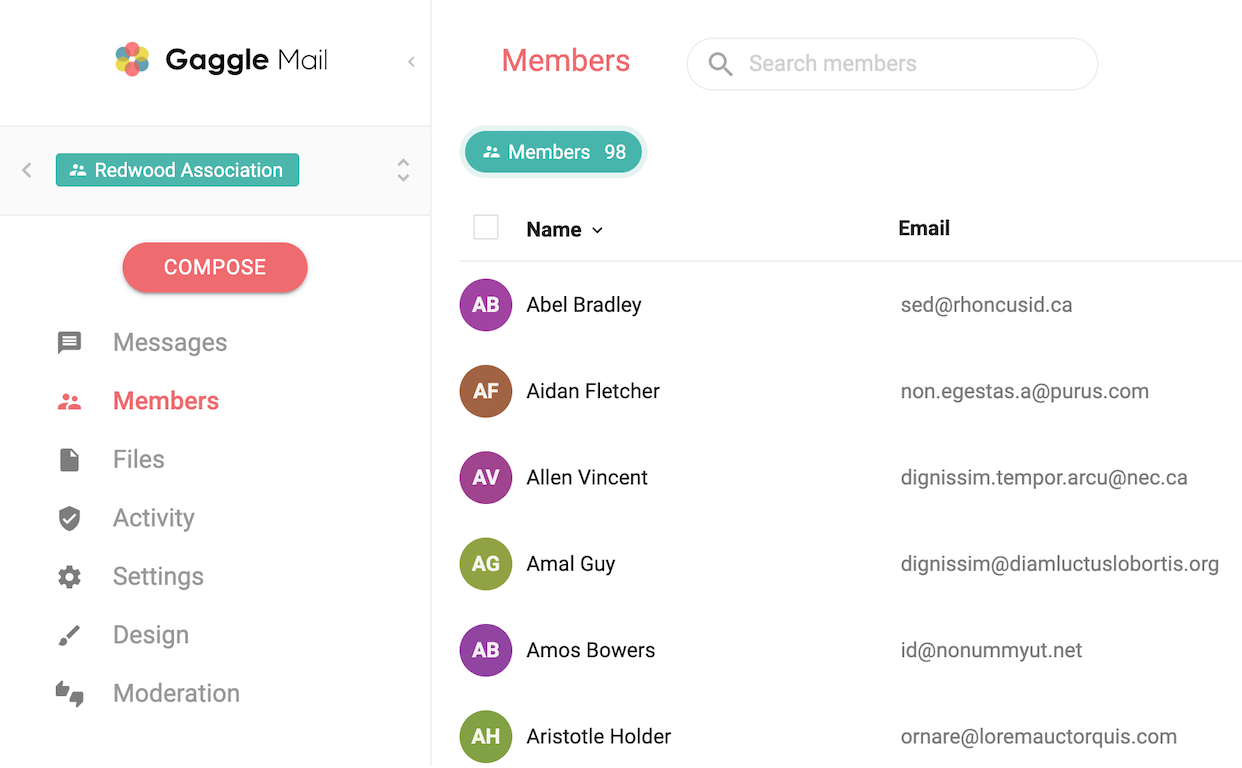Click Aidan Fletcher's AF avatar
1242x768 pixels.
(486, 391)
